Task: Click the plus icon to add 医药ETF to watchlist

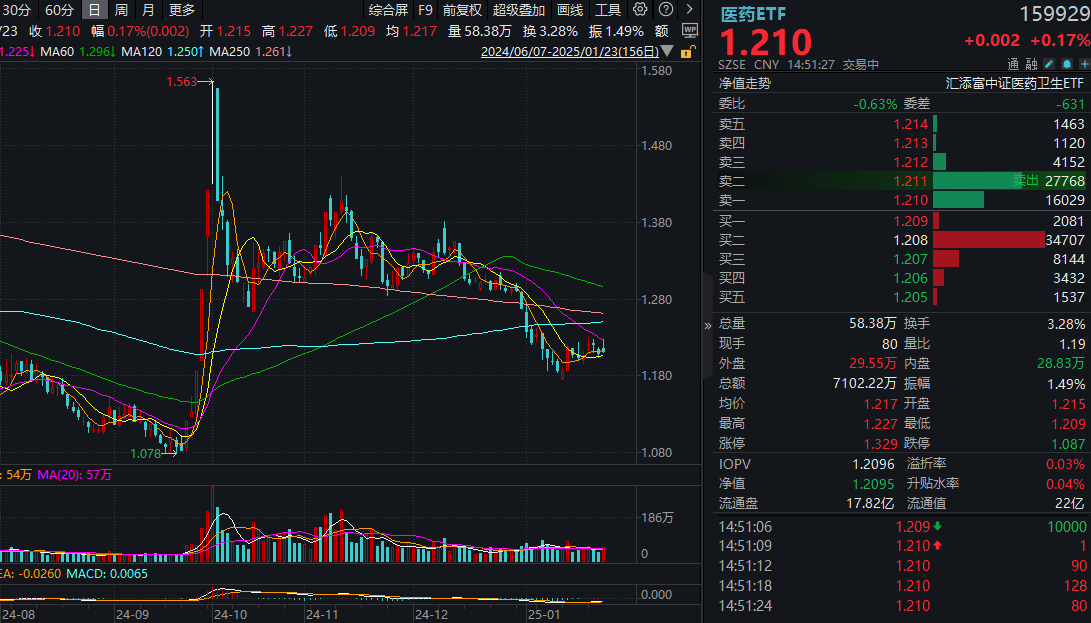Action: [x=1084, y=63]
